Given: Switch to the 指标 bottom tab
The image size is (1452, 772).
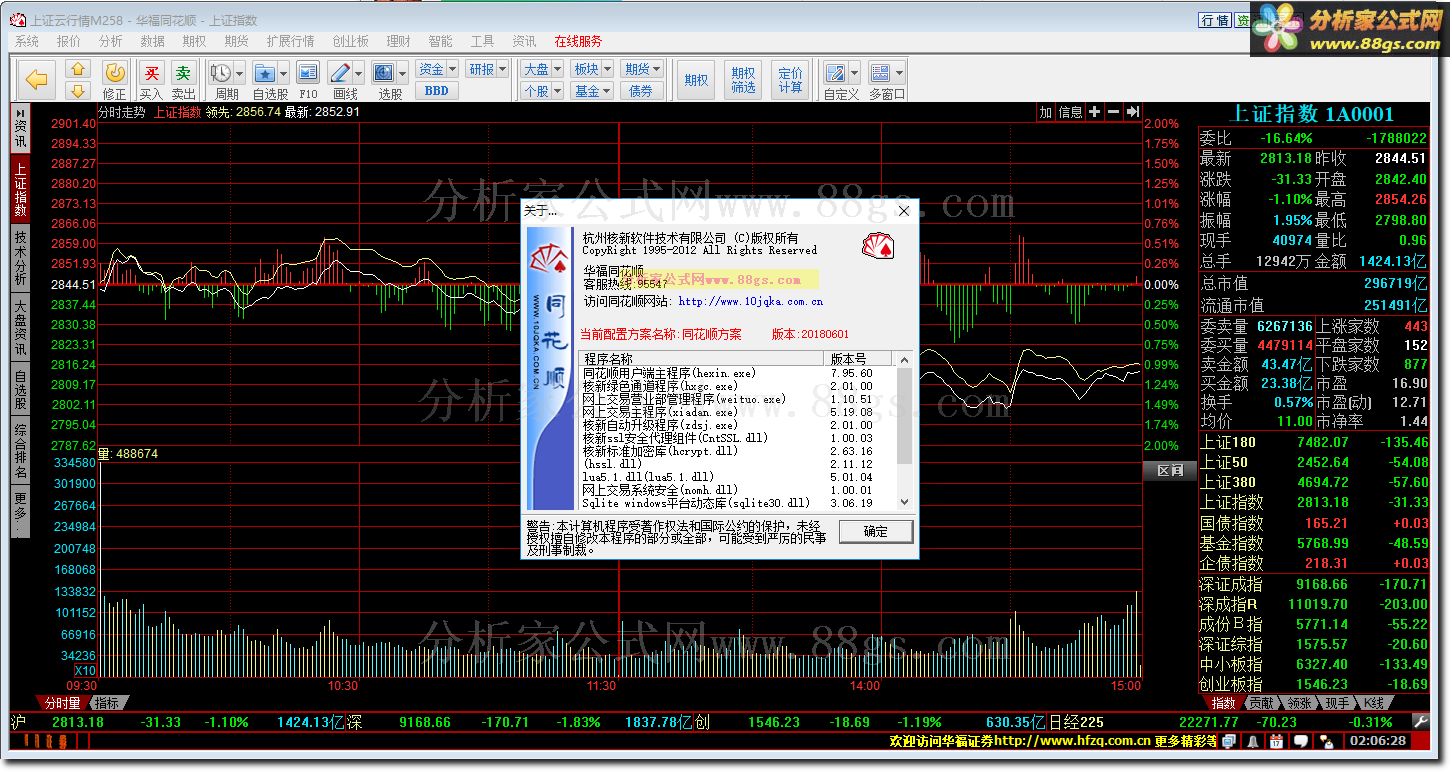Looking at the screenshot, I should coord(107,702).
